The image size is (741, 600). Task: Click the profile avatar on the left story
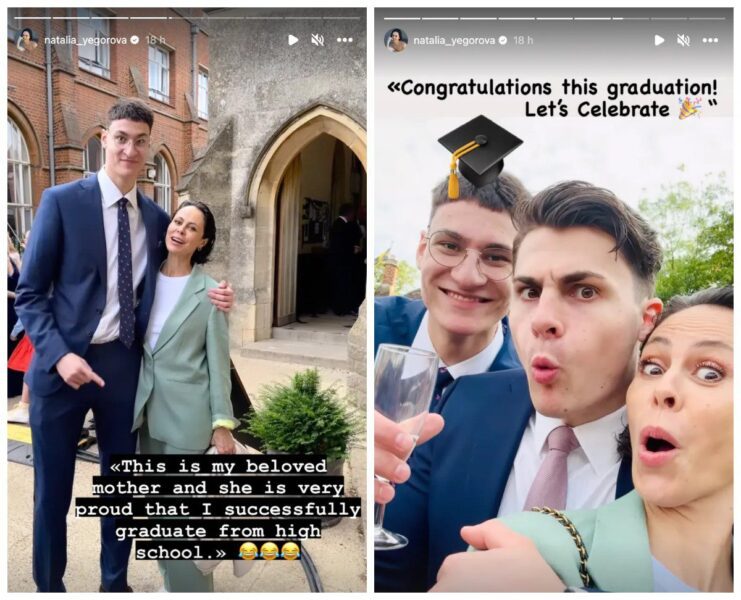tap(27, 40)
